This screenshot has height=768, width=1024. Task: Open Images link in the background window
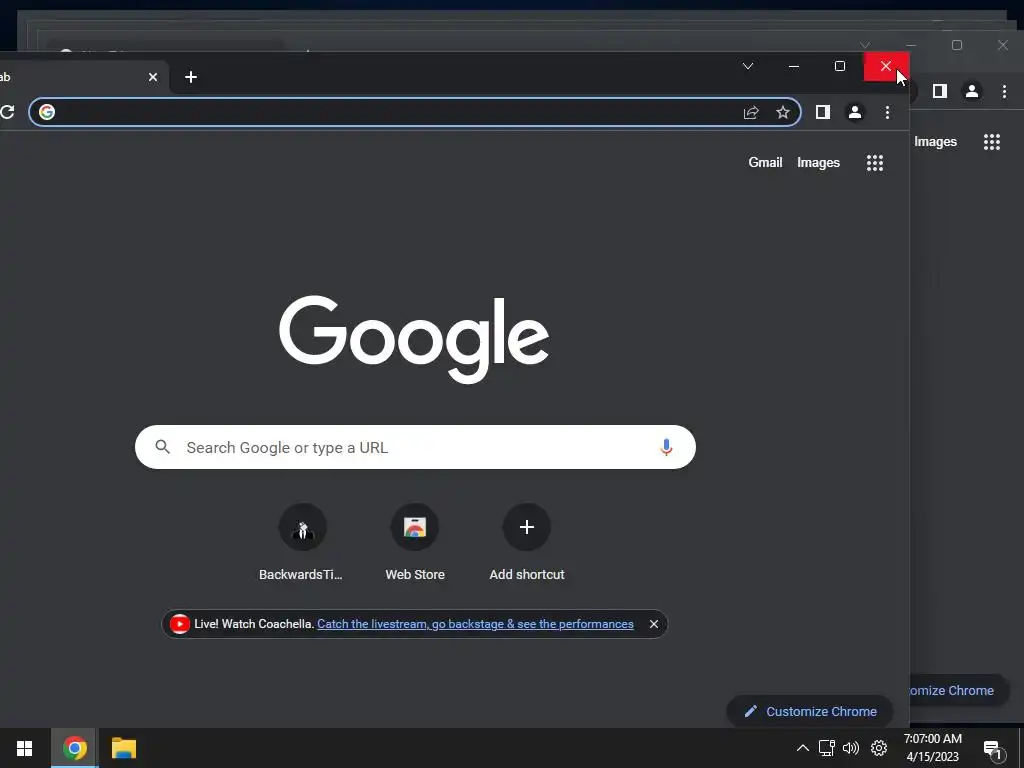tap(935, 142)
